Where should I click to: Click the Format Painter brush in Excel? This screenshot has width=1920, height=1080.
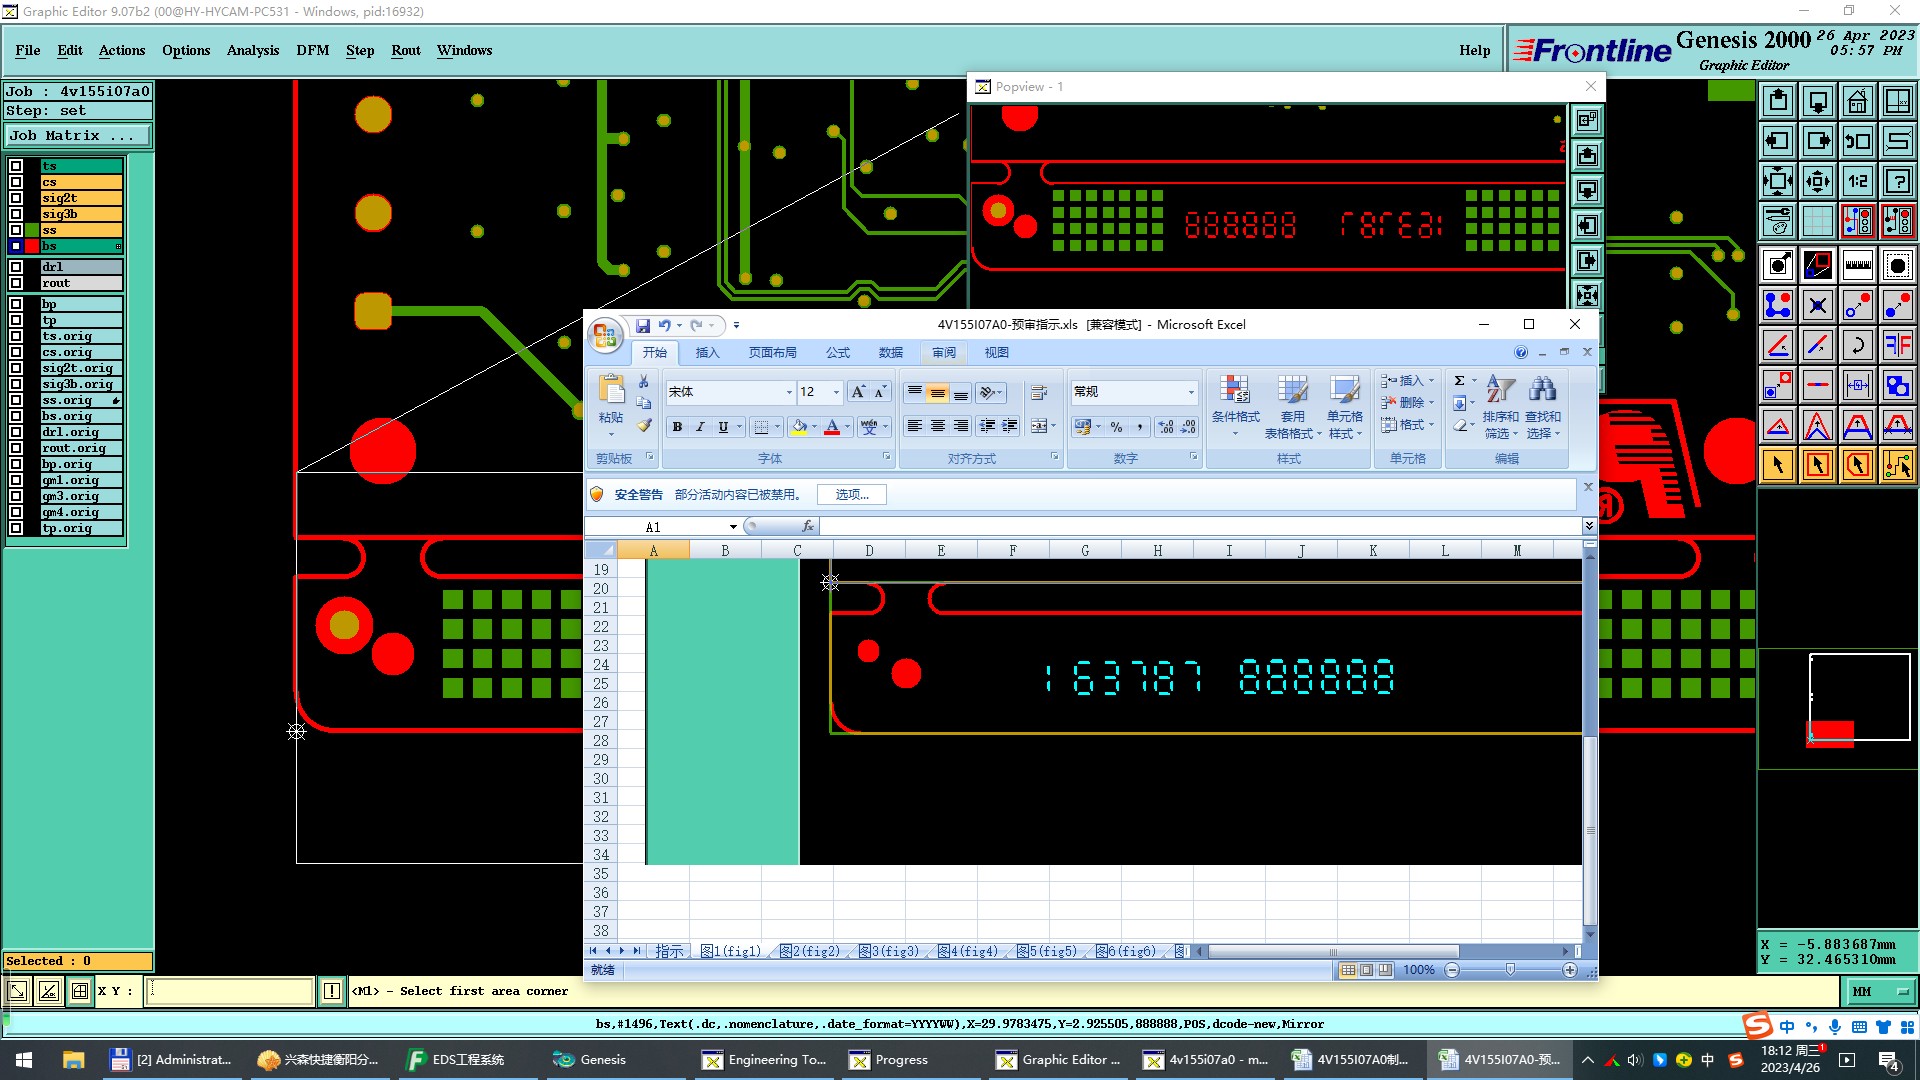point(644,426)
